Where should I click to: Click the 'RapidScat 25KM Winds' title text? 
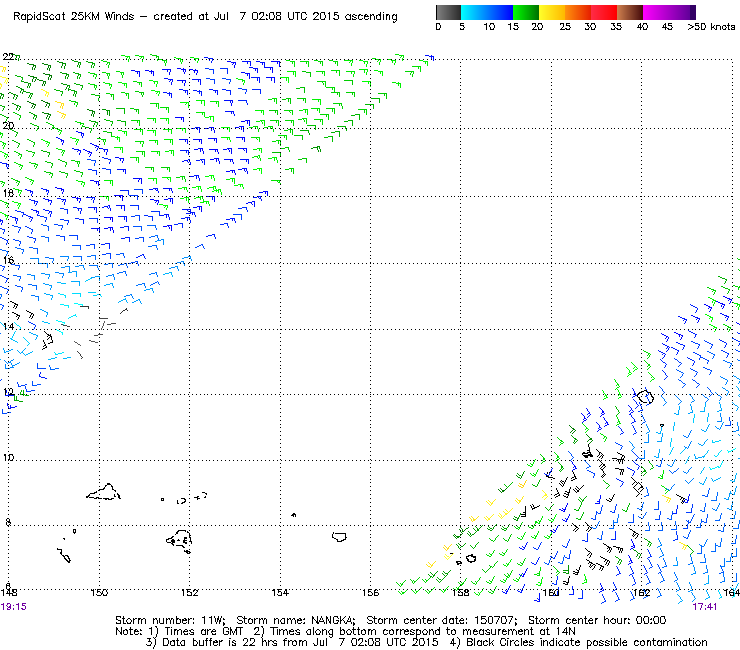(74, 17)
